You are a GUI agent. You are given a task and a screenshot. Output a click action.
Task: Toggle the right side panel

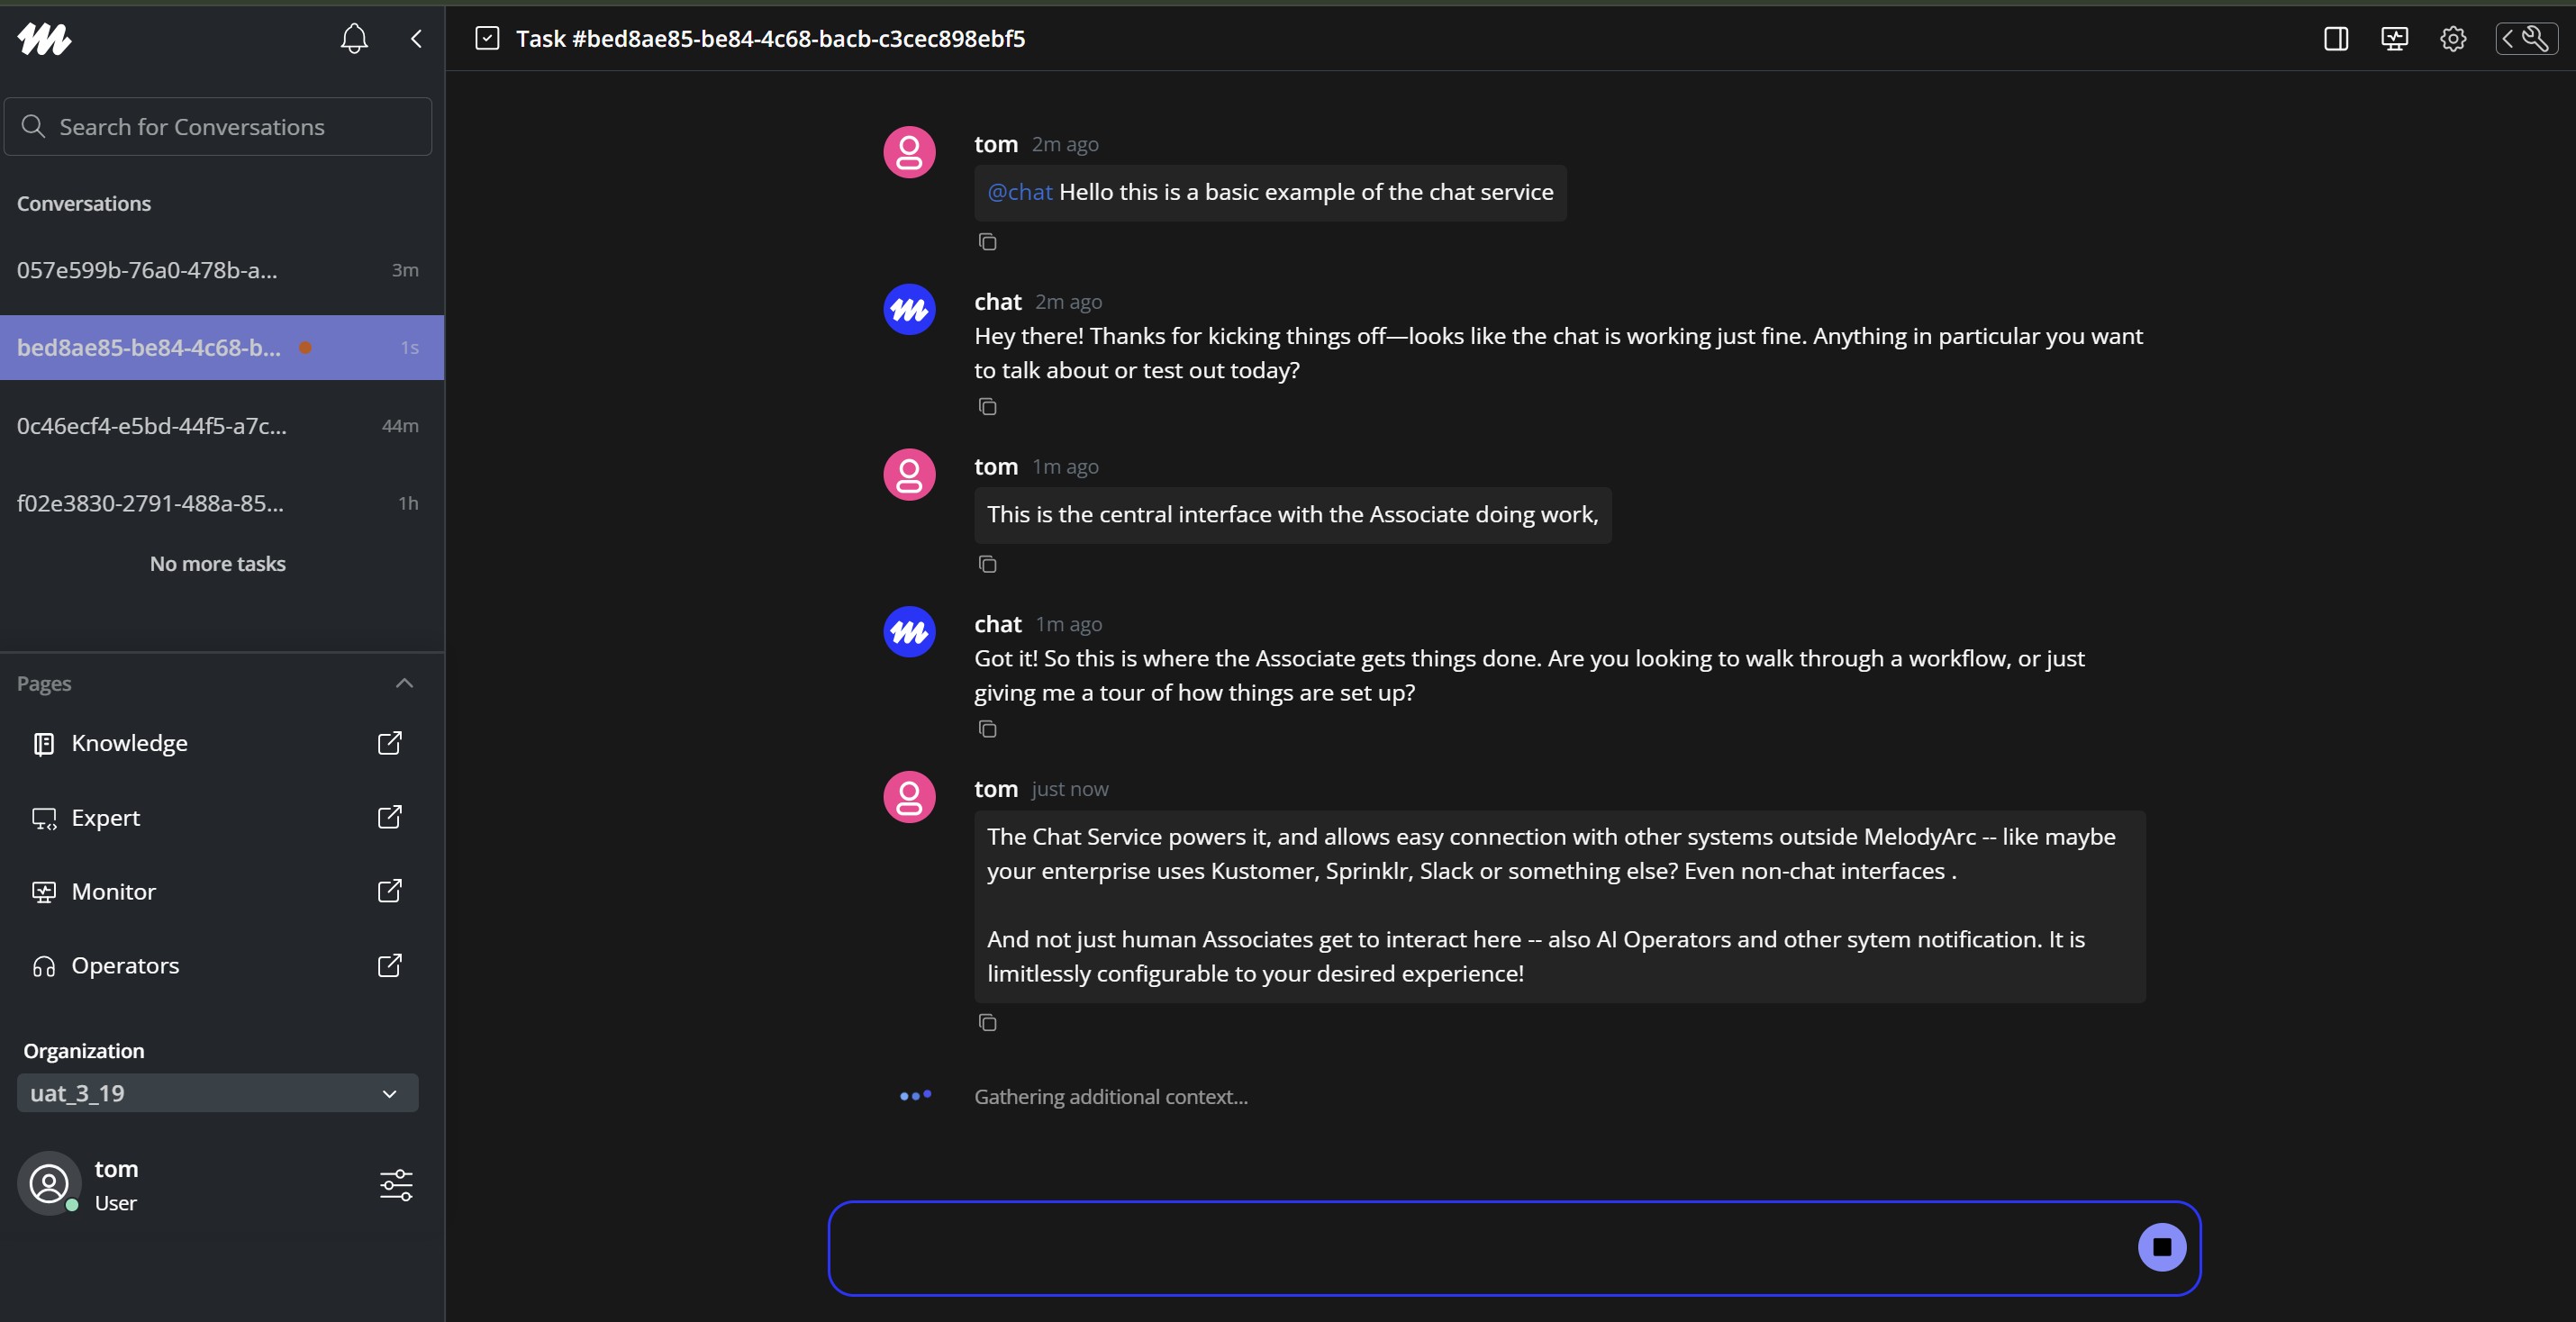pos(2336,39)
